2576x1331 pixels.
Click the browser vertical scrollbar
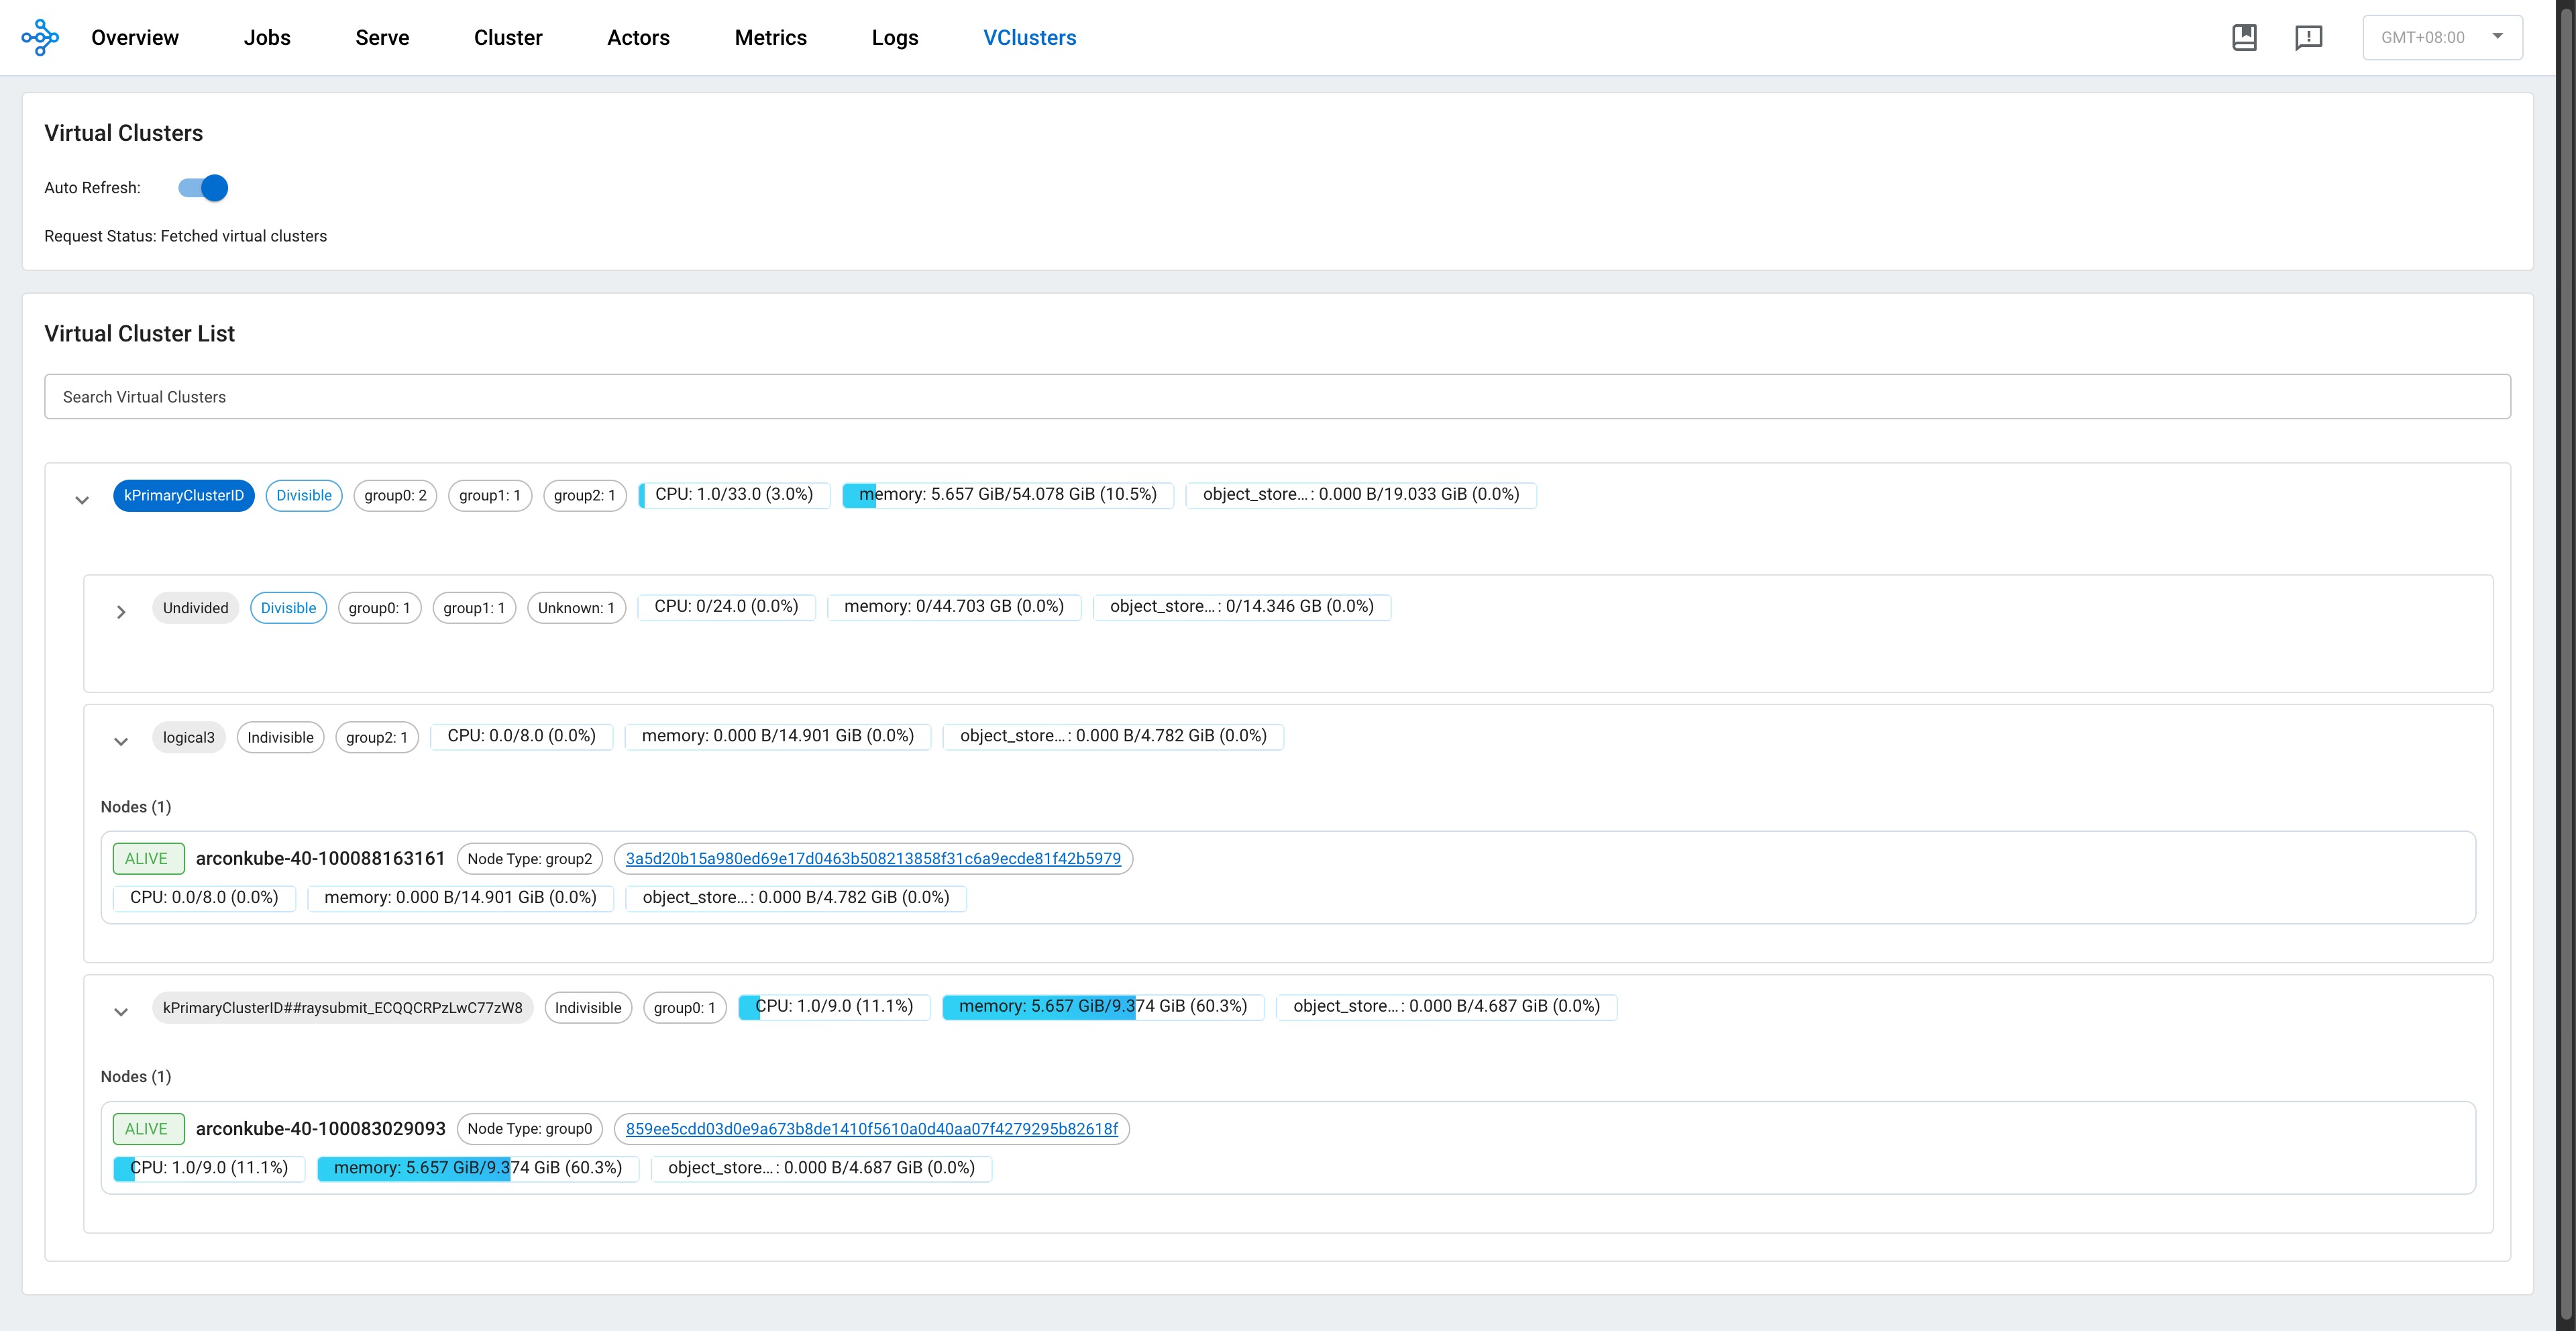[x=2565, y=665]
